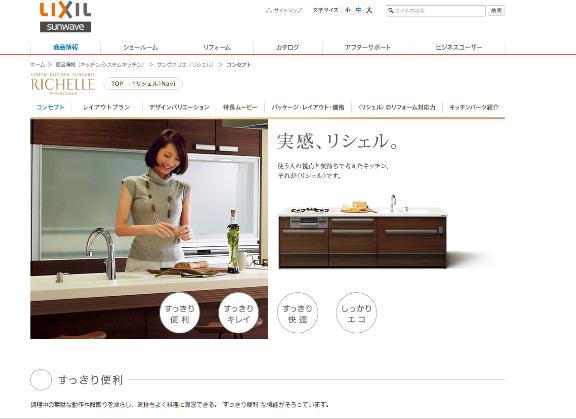Image resolution: width=576 pixels, height=419 pixels.
Task: Open the 商品情報 main menu
Action: pyautogui.click(x=66, y=47)
